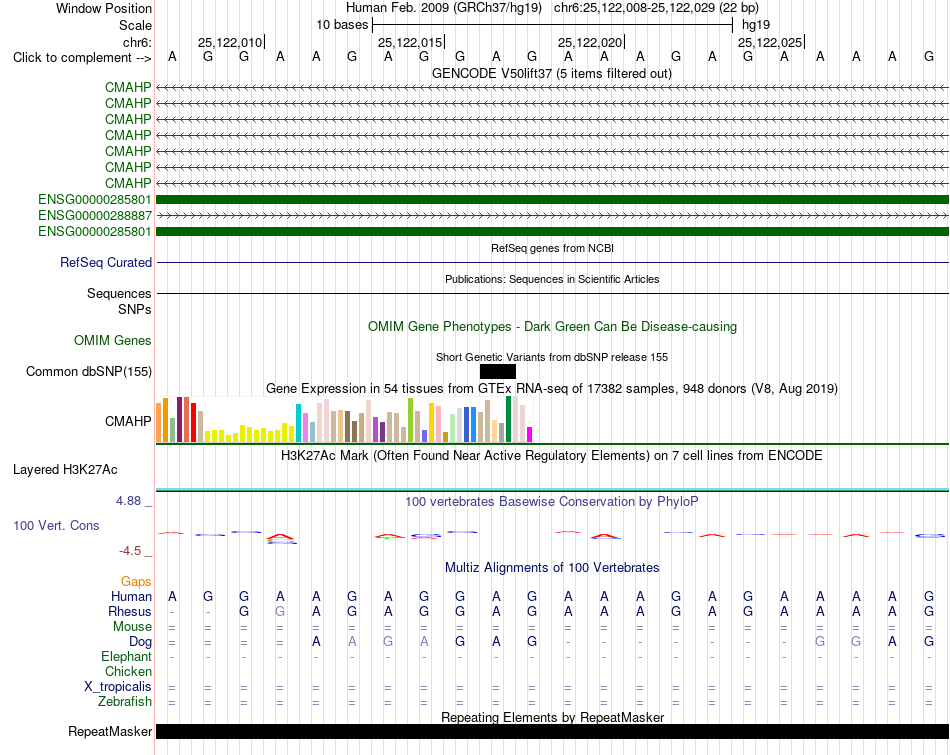Click the black RepeatMasker repeat bar
The image size is (950, 755).
552,731
